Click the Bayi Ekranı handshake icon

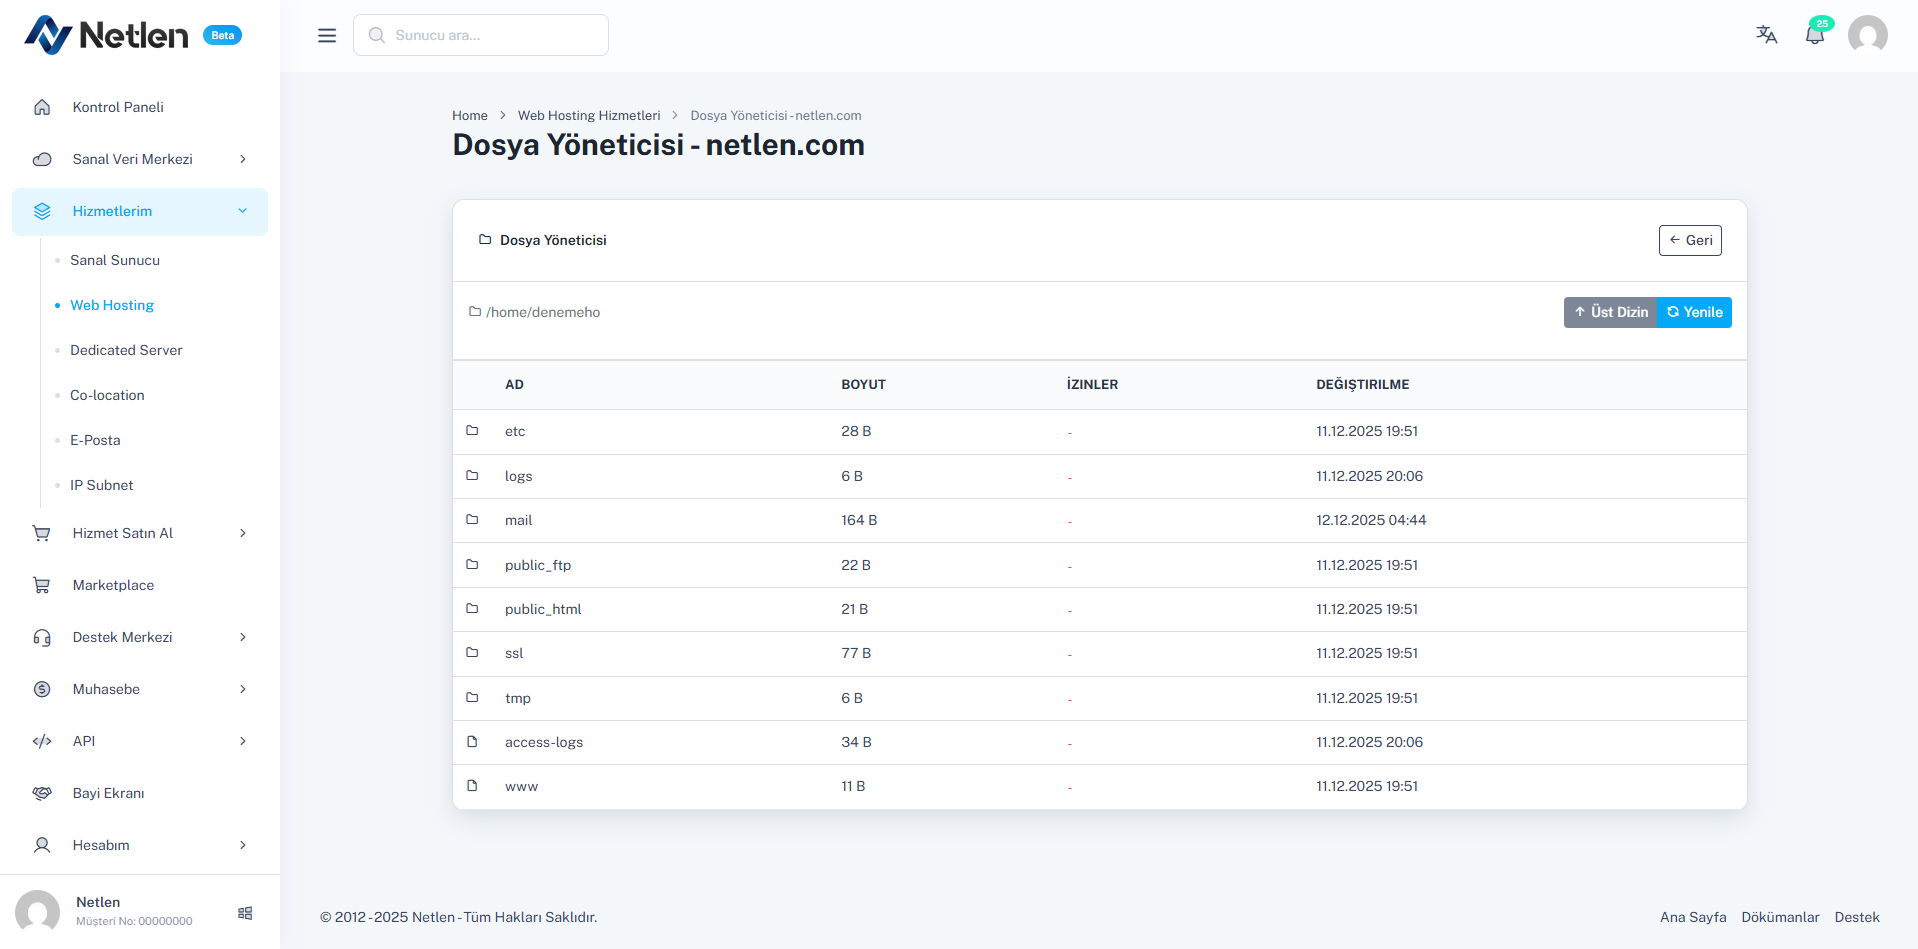click(x=42, y=793)
